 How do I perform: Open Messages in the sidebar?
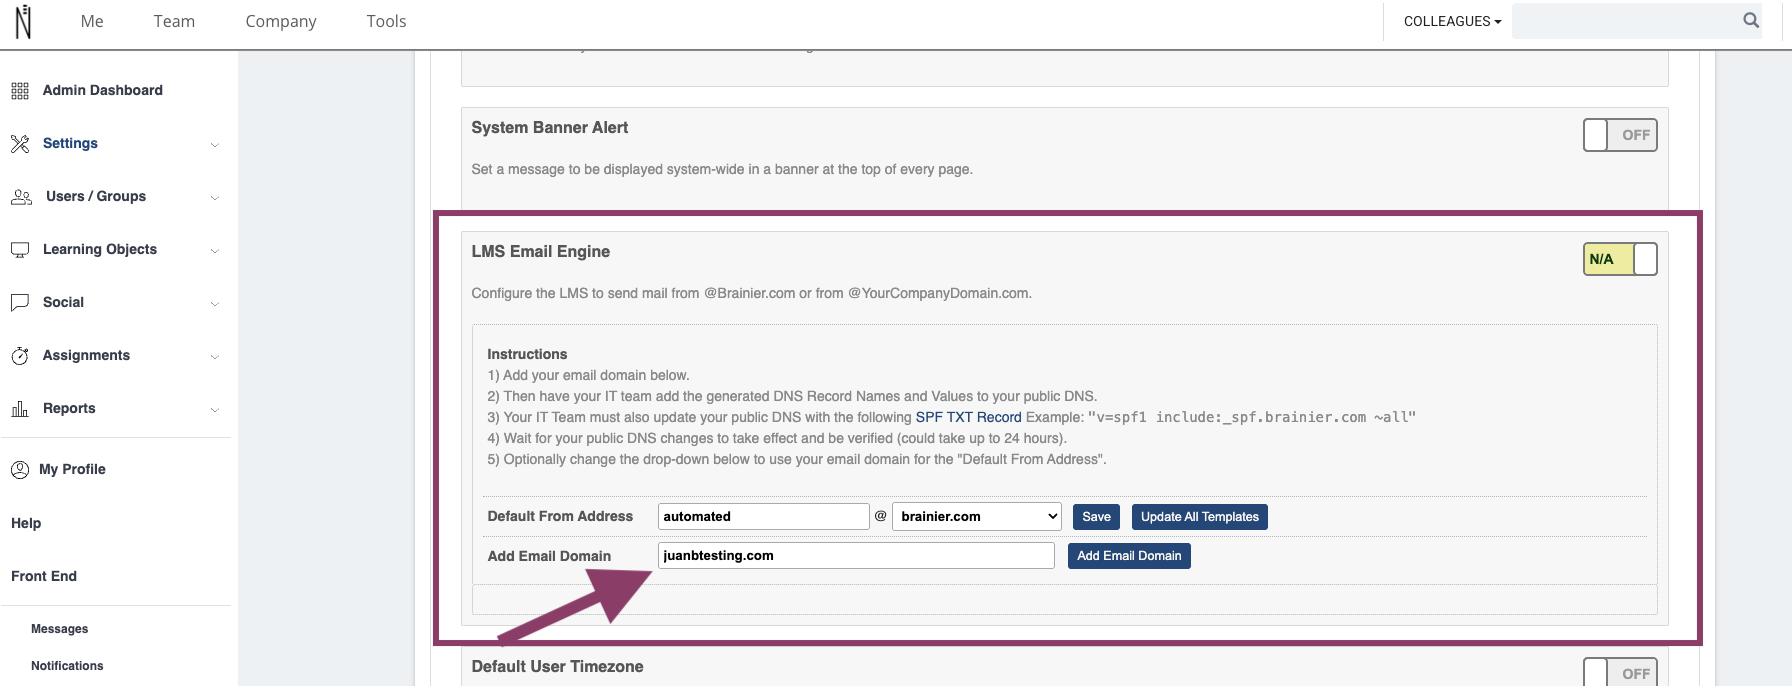pos(59,629)
